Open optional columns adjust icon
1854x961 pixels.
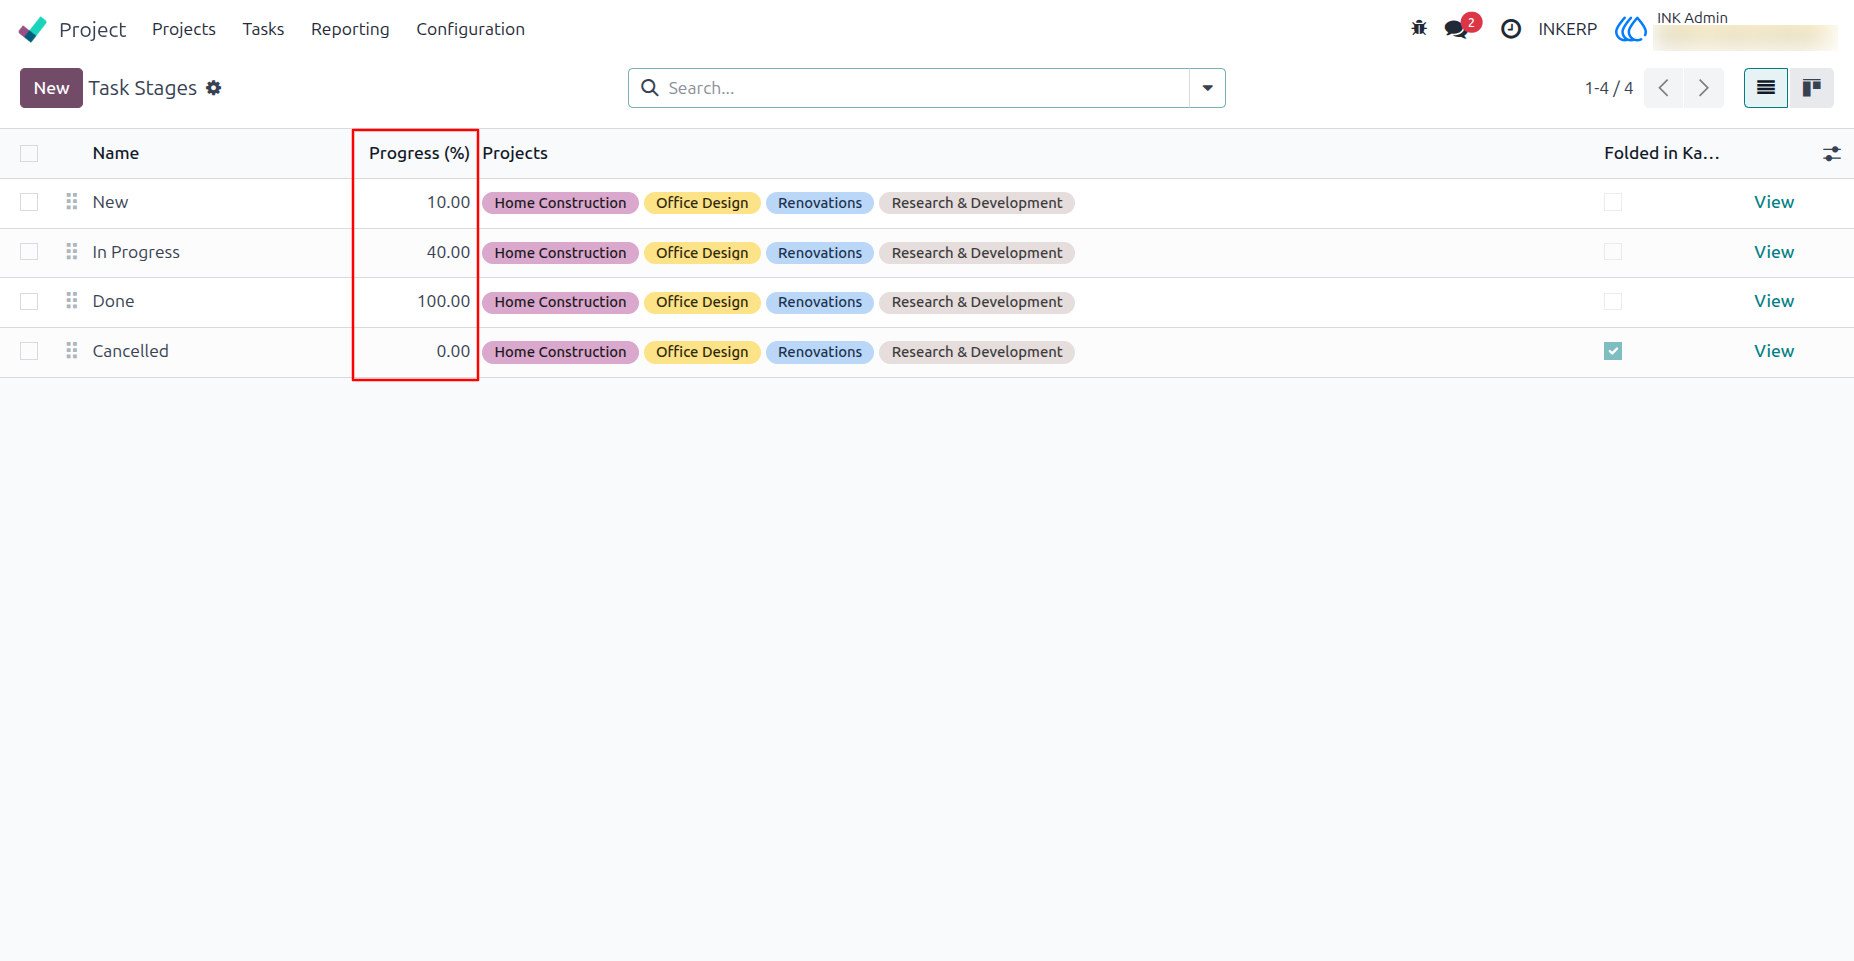[x=1832, y=154]
